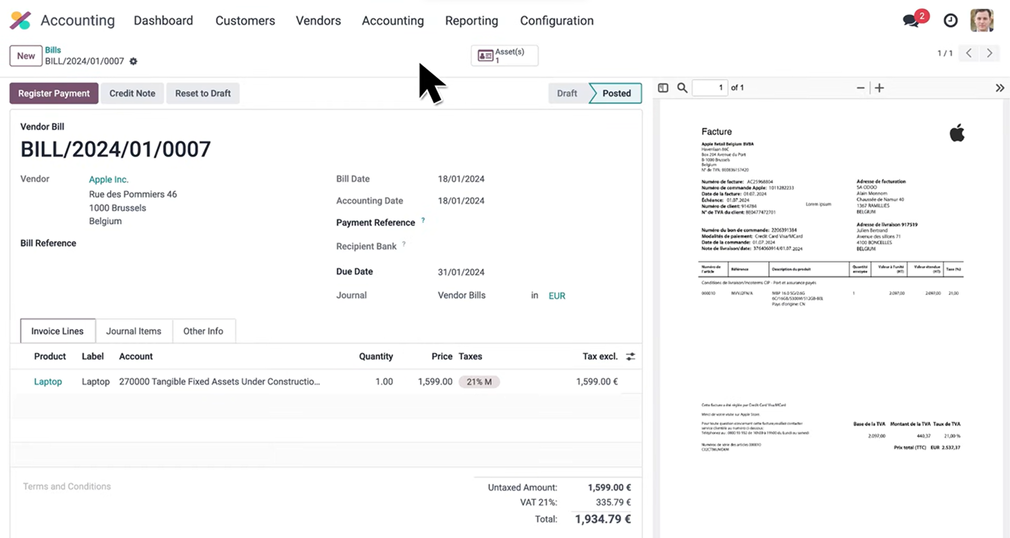Click the Register Payment button
Image resolution: width=1010 pixels, height=538 pixels.
(x=55, y=93)
